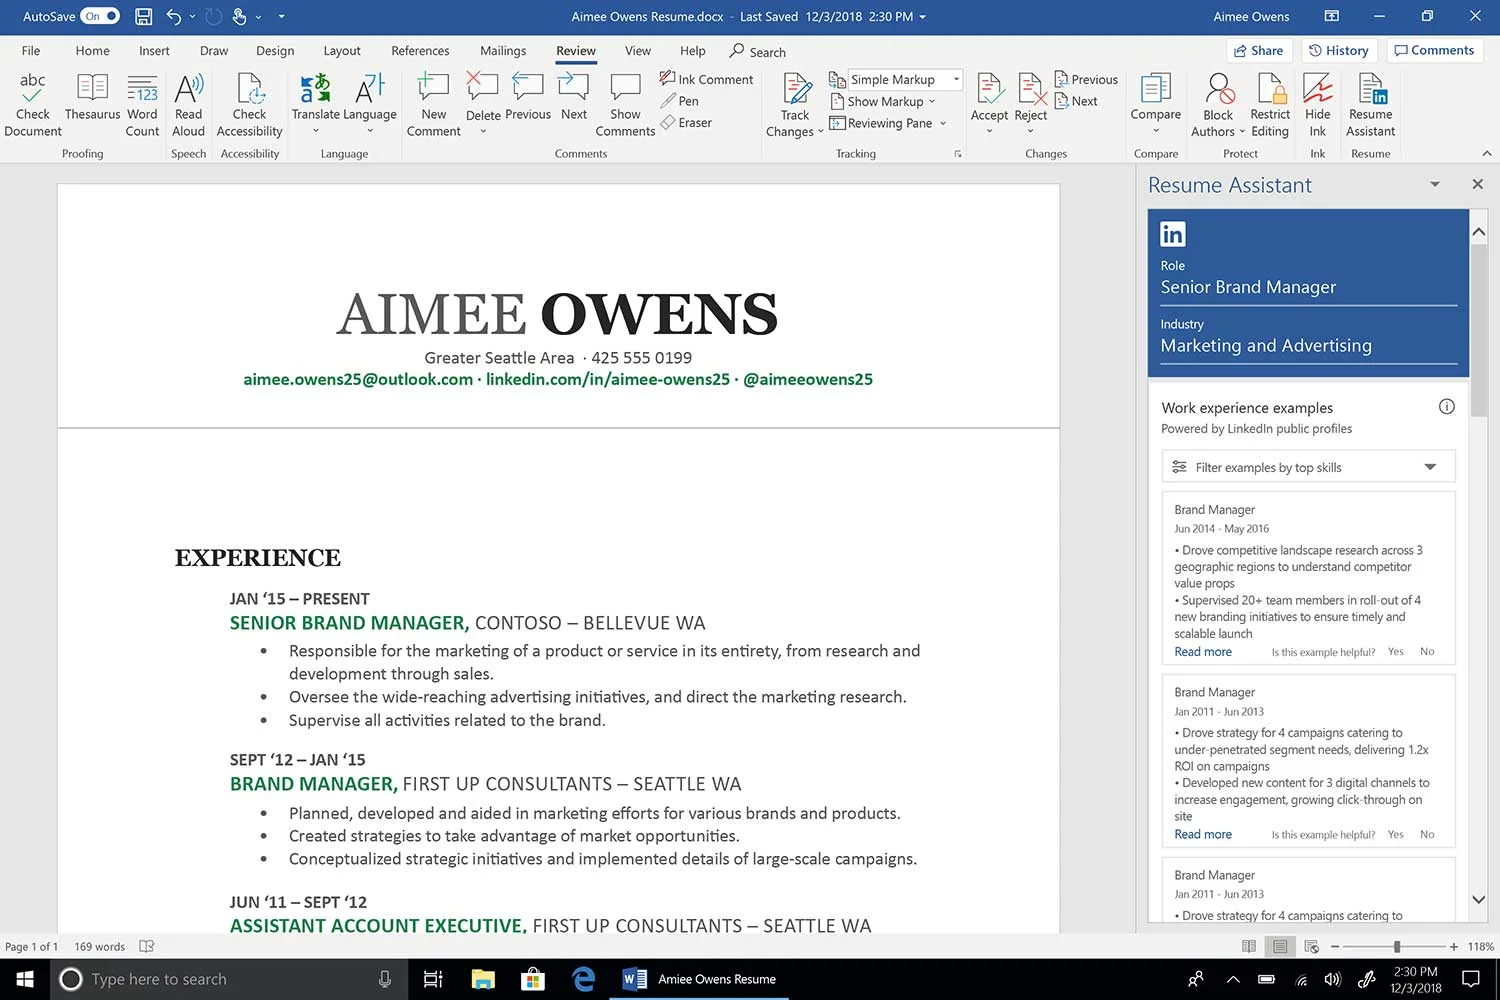Select the Eraser ink tool

[x=686, y=123]
